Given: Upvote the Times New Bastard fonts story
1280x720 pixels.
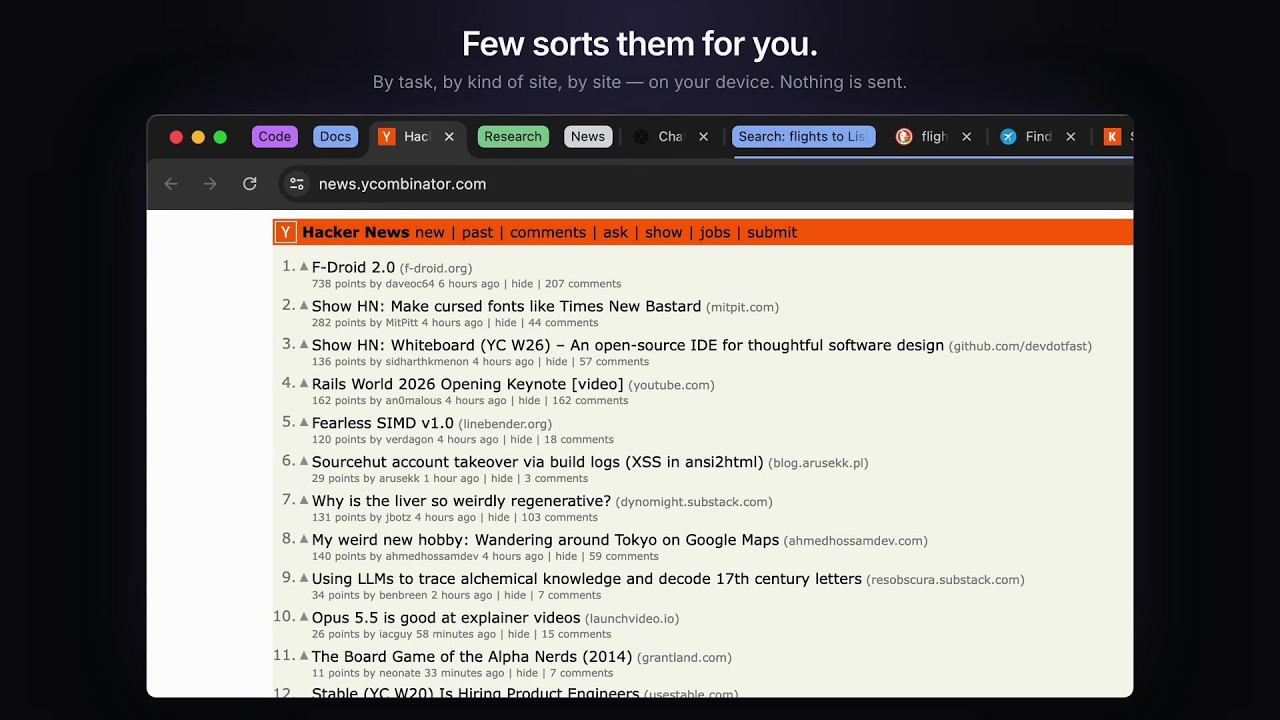Looking at the screenshot, I should point(304,305).
